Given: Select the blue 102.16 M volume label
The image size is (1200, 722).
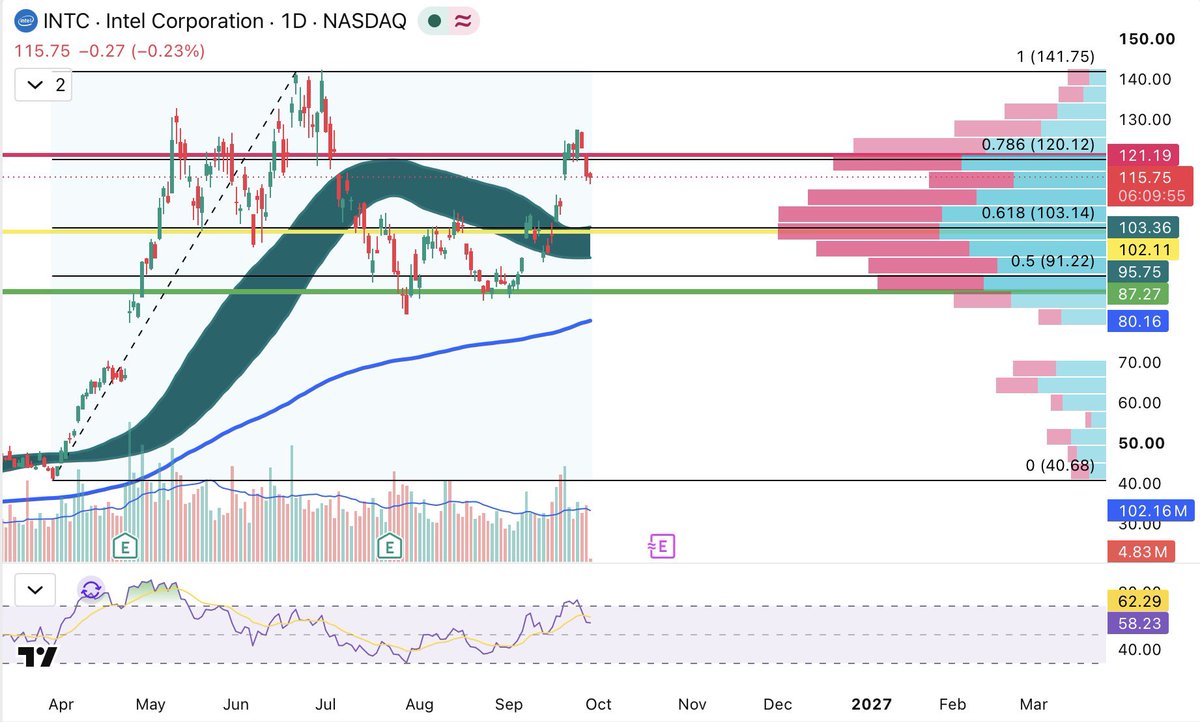Looking at the screenshot, I should point(1149,511).
